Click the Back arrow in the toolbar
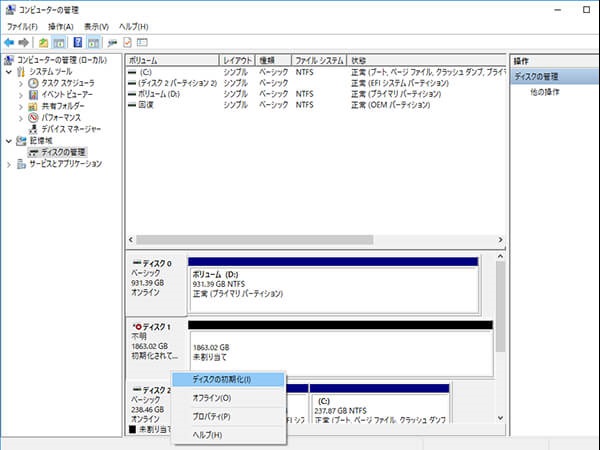This screenshot has height=450, width=600. (9, 43)
